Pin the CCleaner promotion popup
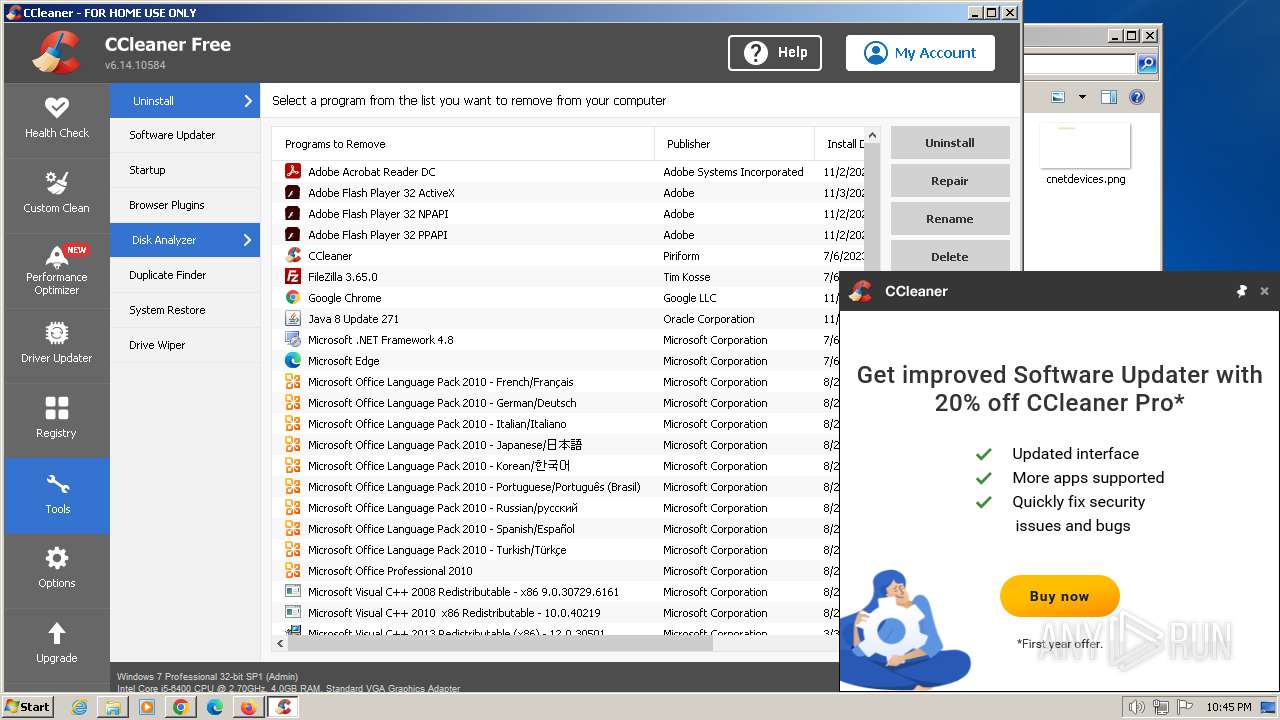The image size is (1280, 720). pyautogui.click(x=1241, y=291)
